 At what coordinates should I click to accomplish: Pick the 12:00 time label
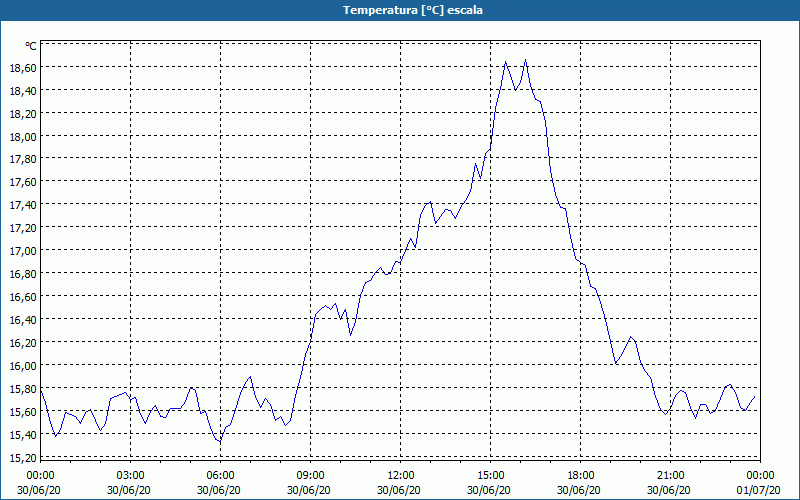click(x=400, y=476)
